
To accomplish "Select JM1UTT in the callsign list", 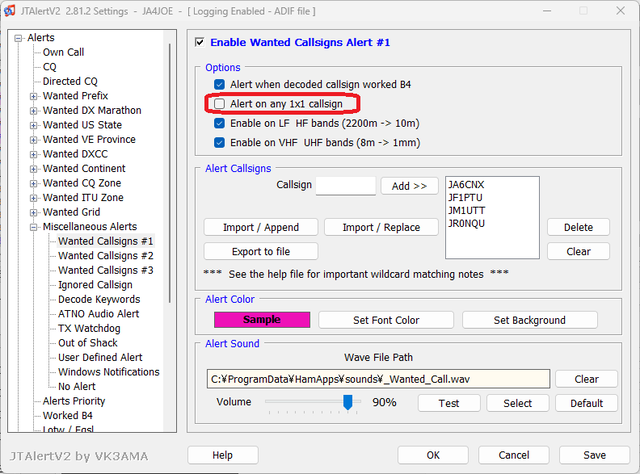I will pos(467,211).
